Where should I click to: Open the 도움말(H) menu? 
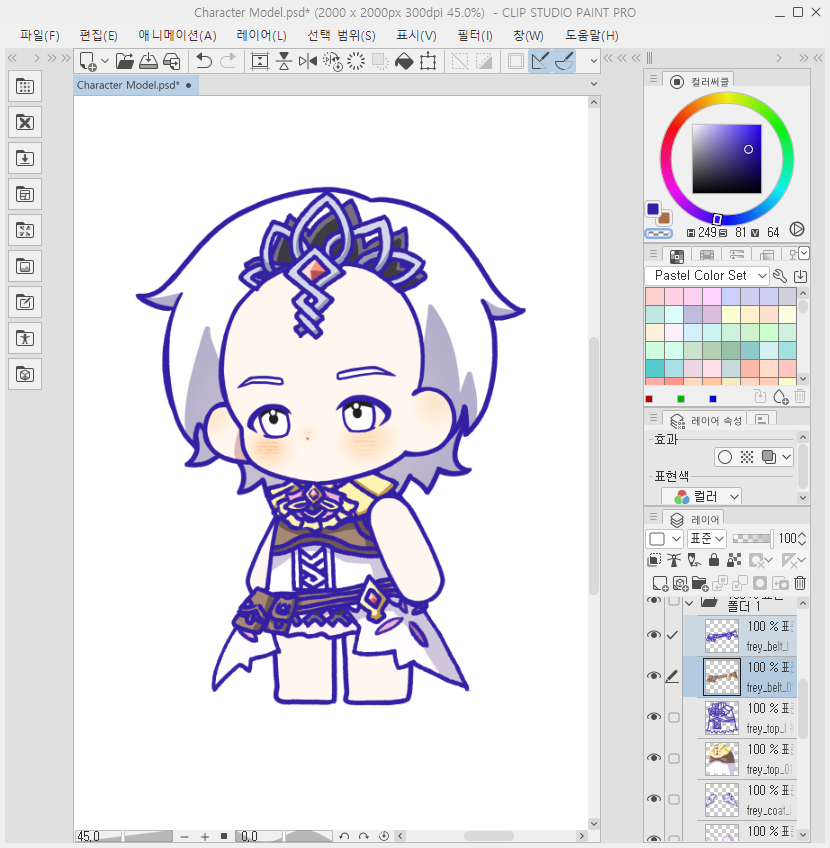point(592,36)
